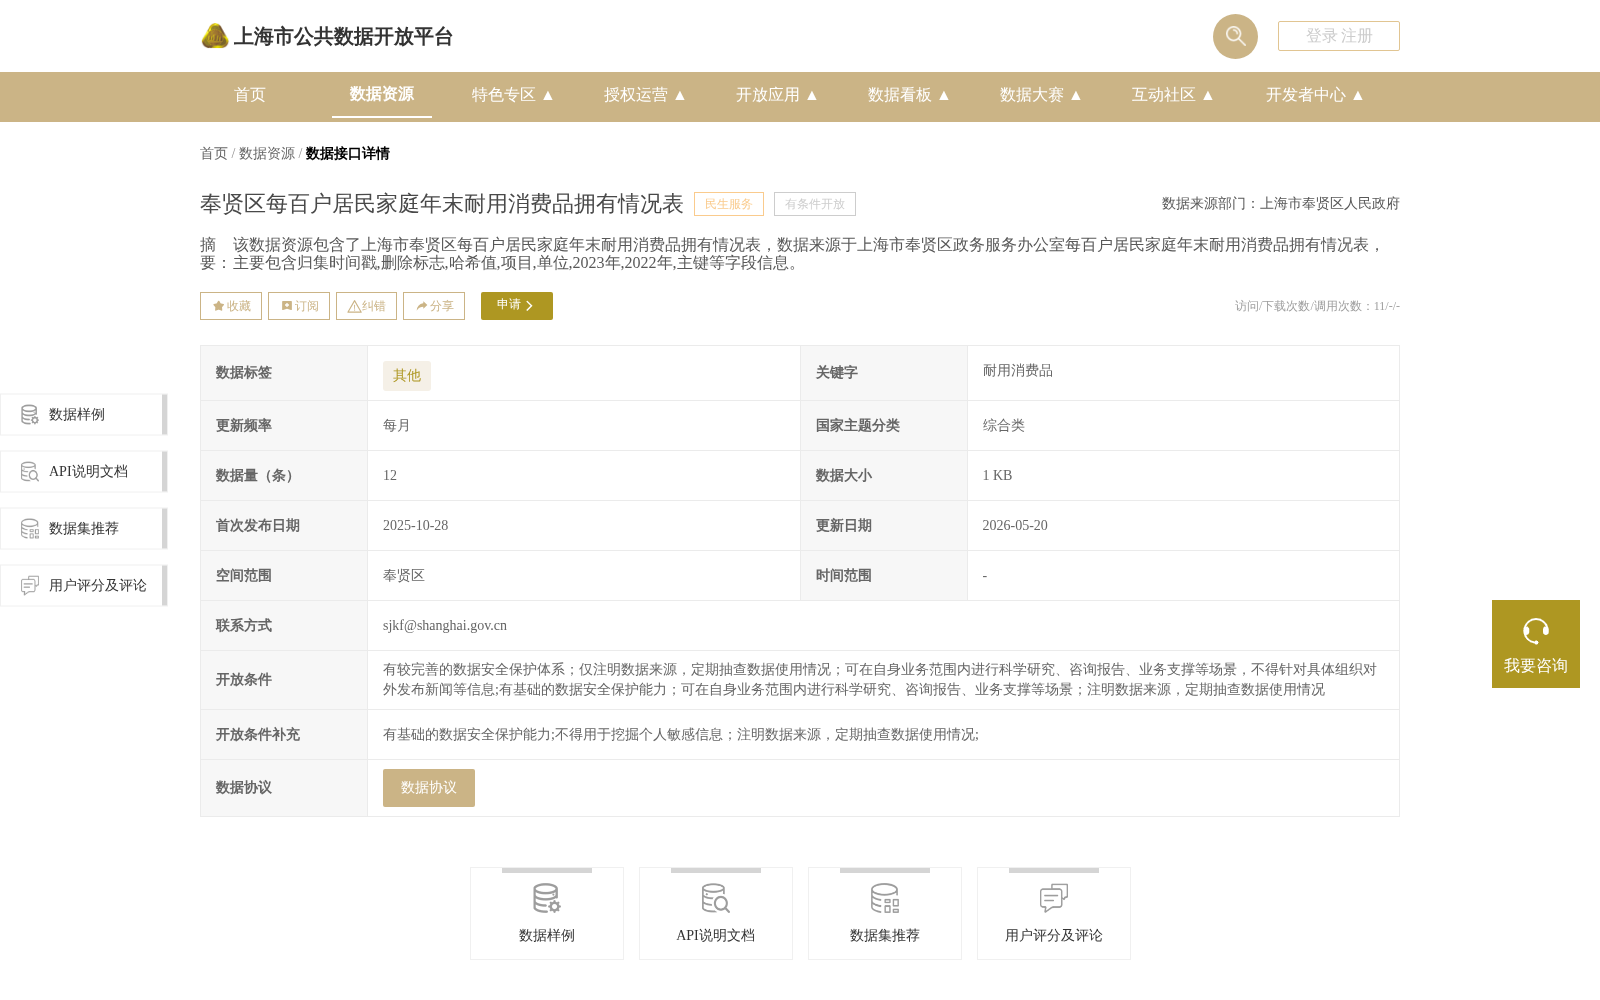Click 数据资源 in the breadcrumb
The image size is (1600, 1000).
pyautogui.click(x=267, y=154)
